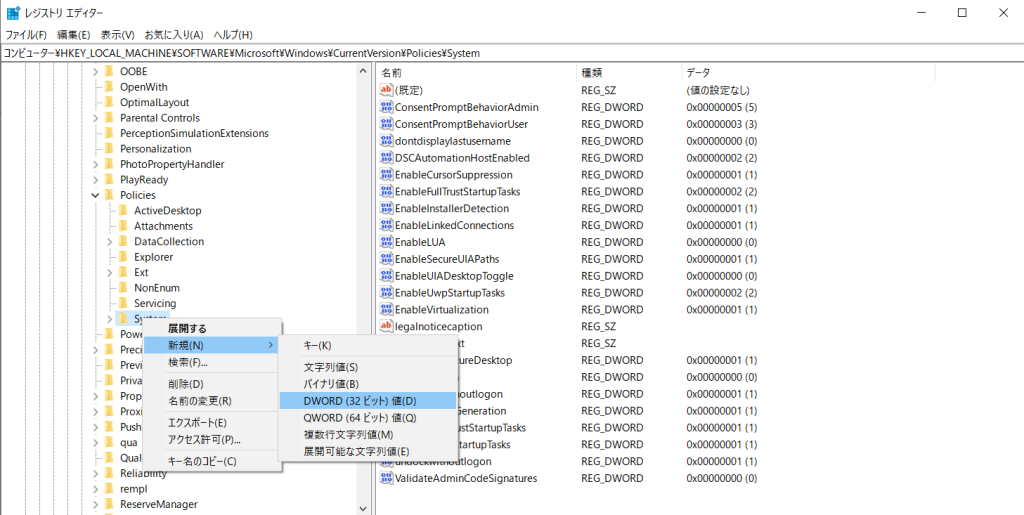
Task: Select 削除(D) in the context menu
Action: (x=212, y=384)
